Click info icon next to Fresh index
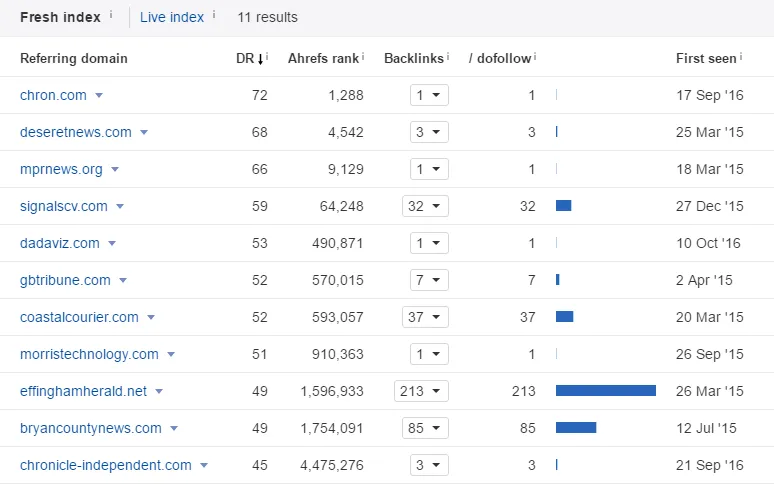This screenshot has height=486, width=774. tap(111, 15)
